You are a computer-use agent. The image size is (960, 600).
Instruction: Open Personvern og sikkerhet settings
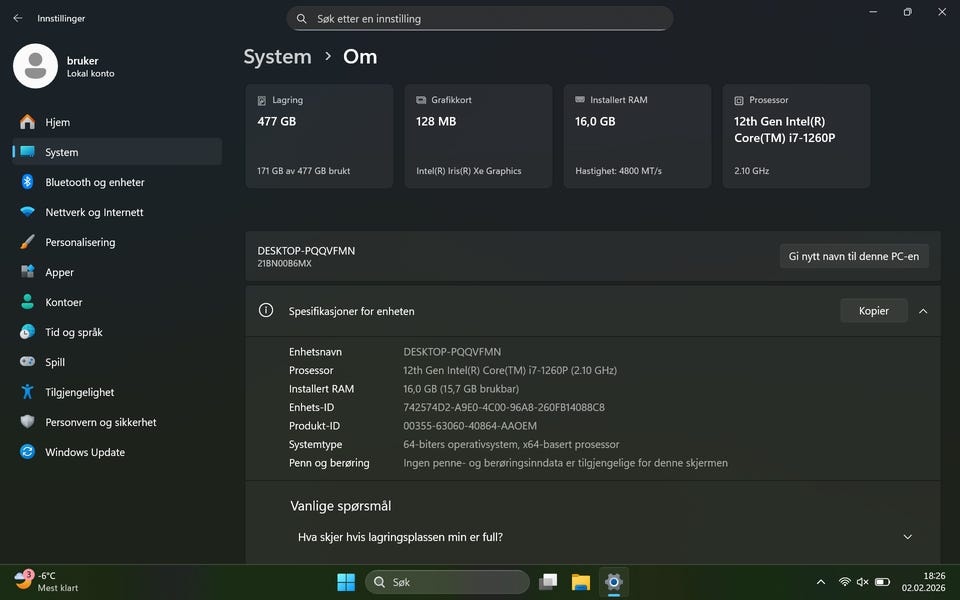click(x=117, y=422)
